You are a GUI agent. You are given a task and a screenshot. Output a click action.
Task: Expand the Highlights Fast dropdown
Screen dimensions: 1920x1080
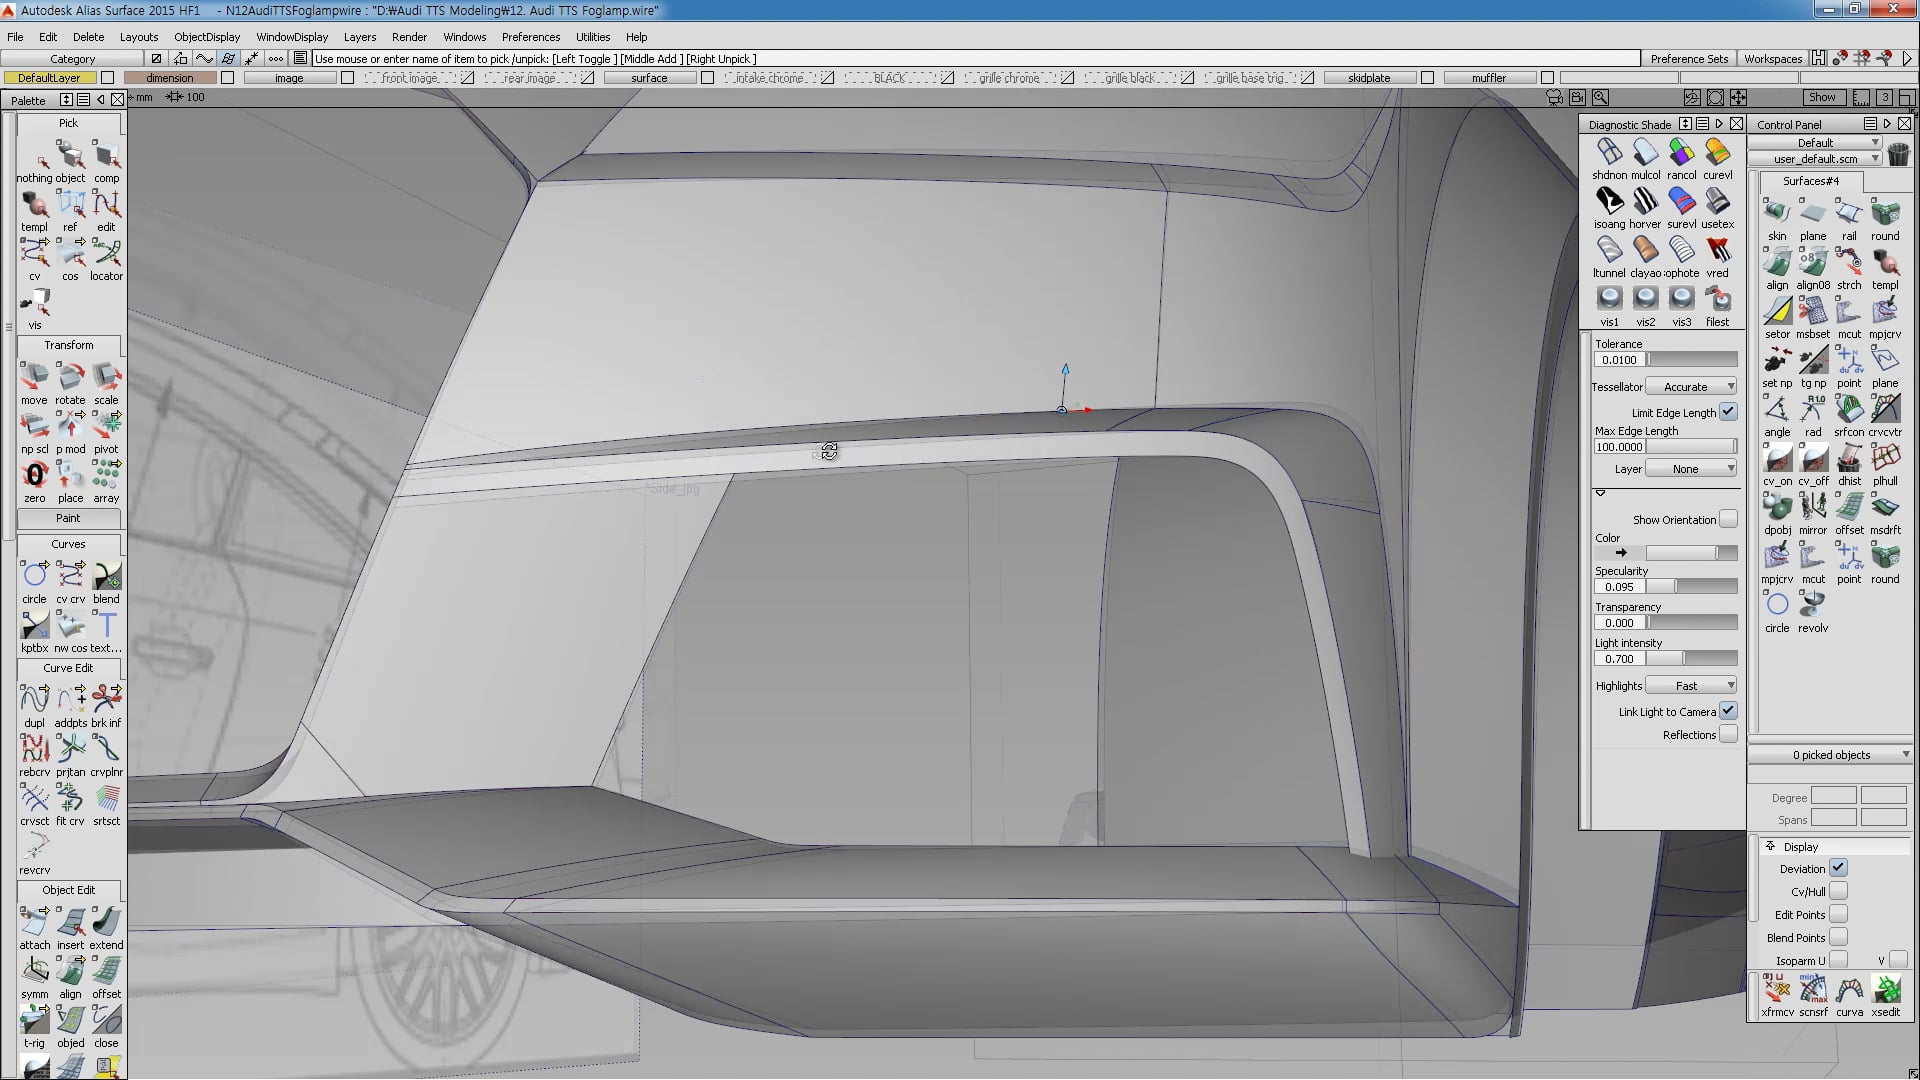pyautogui.click(x=1692, y=686)
